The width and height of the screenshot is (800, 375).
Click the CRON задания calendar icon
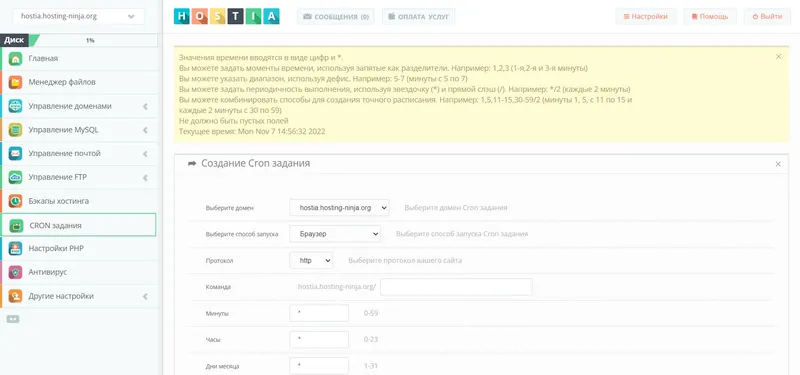point(16,226)
